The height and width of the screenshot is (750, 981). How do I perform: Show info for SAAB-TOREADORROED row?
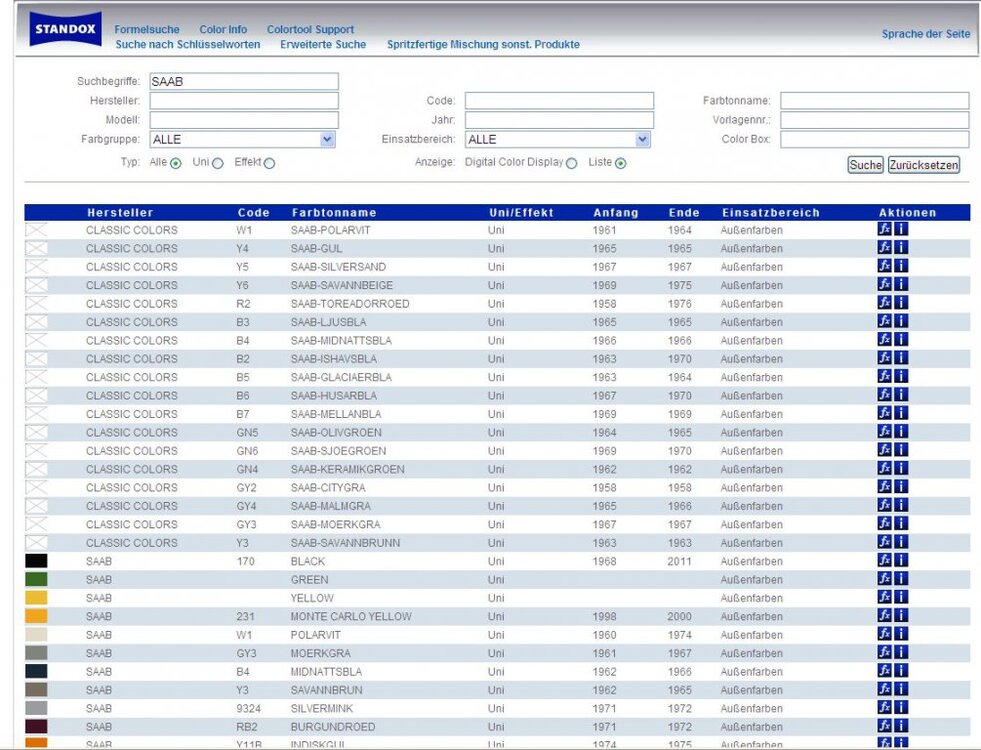click(900, 303)
